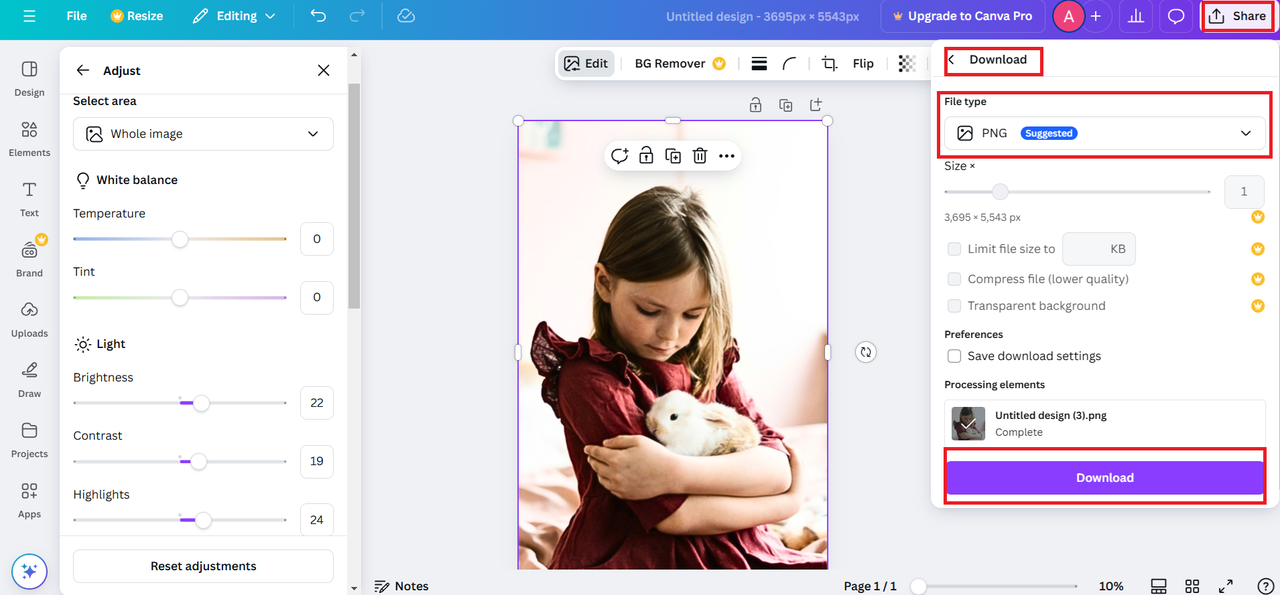Adjust the Temperature slider
This screenshot has width=1280, height=595.
coord(180,239)
